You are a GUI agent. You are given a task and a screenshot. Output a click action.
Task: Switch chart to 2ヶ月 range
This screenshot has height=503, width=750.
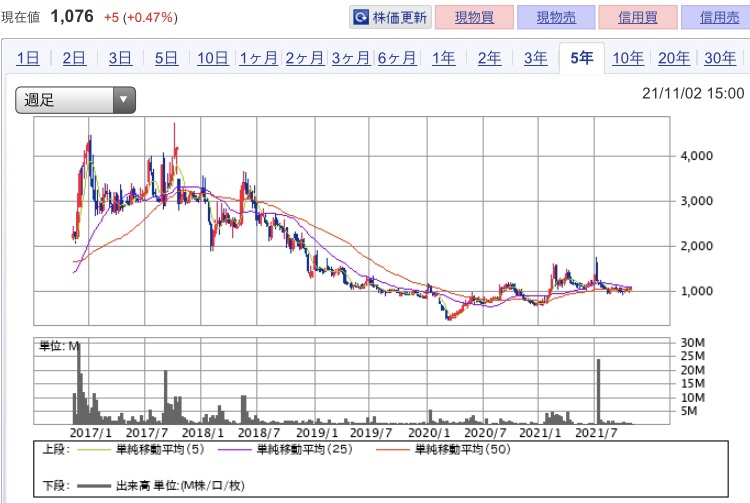tap(305, 58)
